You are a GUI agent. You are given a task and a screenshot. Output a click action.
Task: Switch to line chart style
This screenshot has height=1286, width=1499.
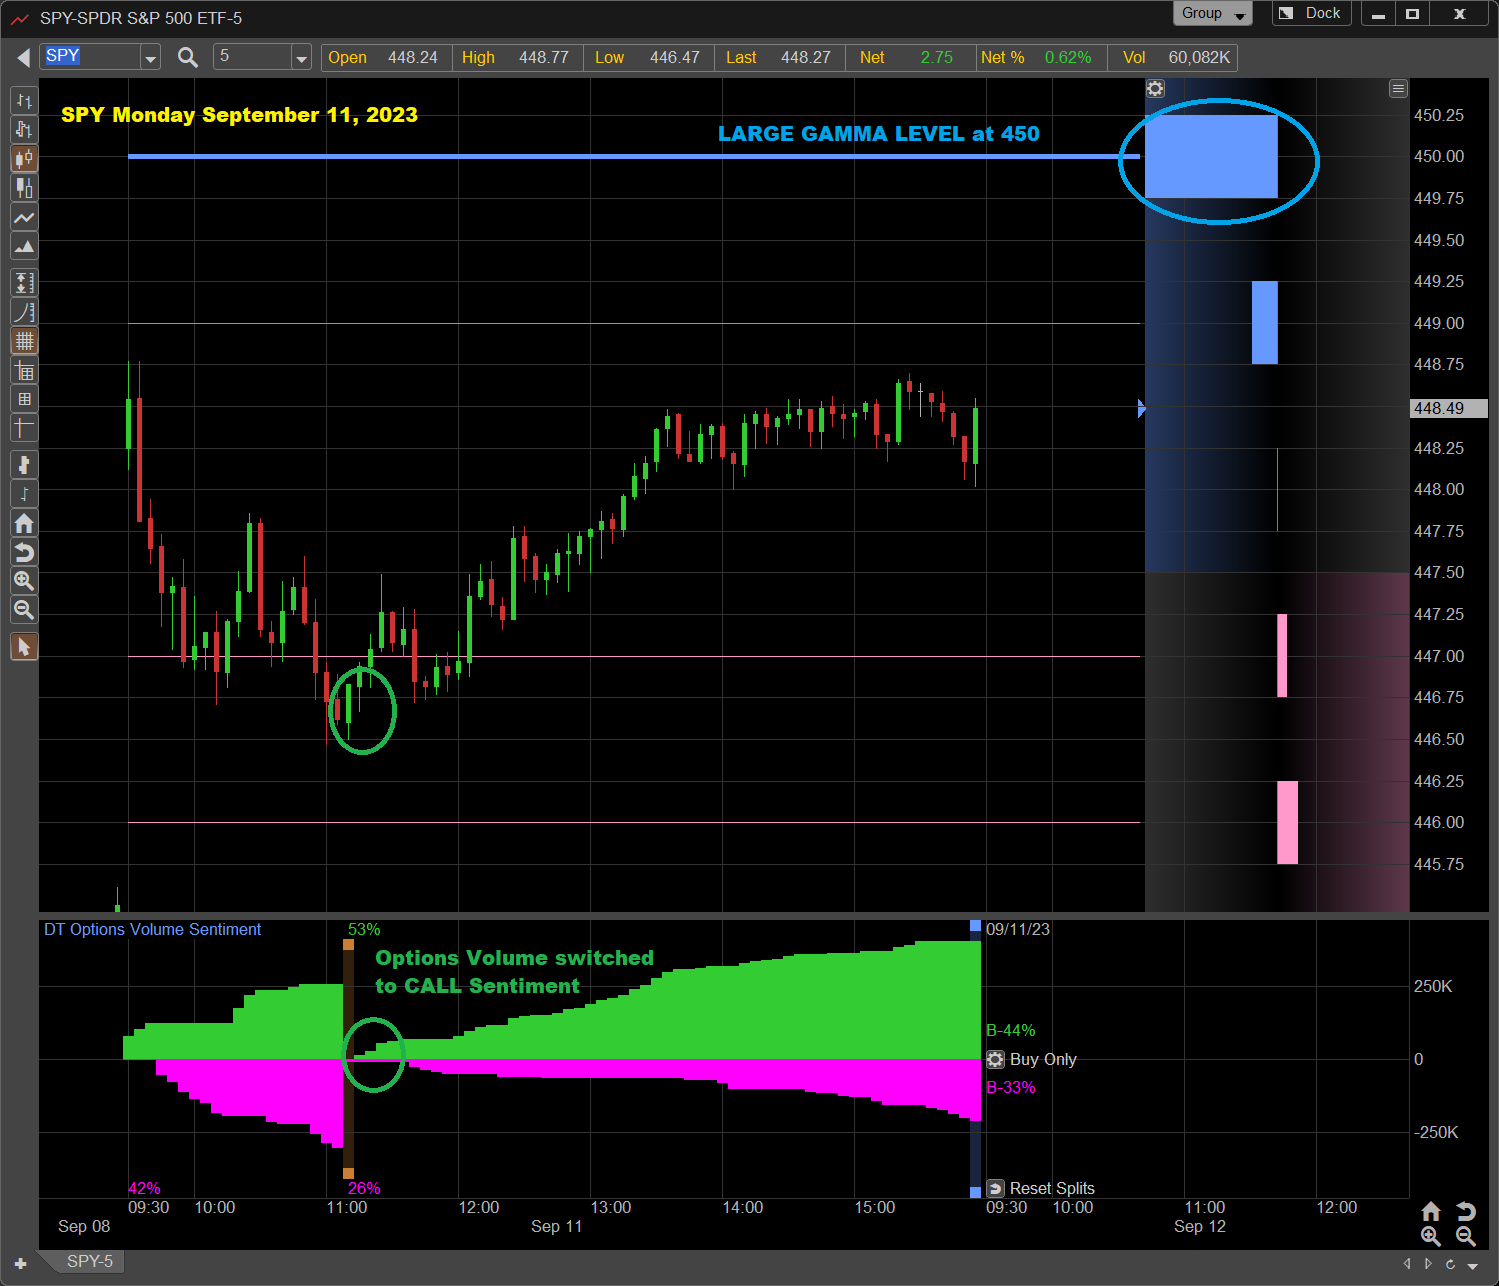point(24,217)
